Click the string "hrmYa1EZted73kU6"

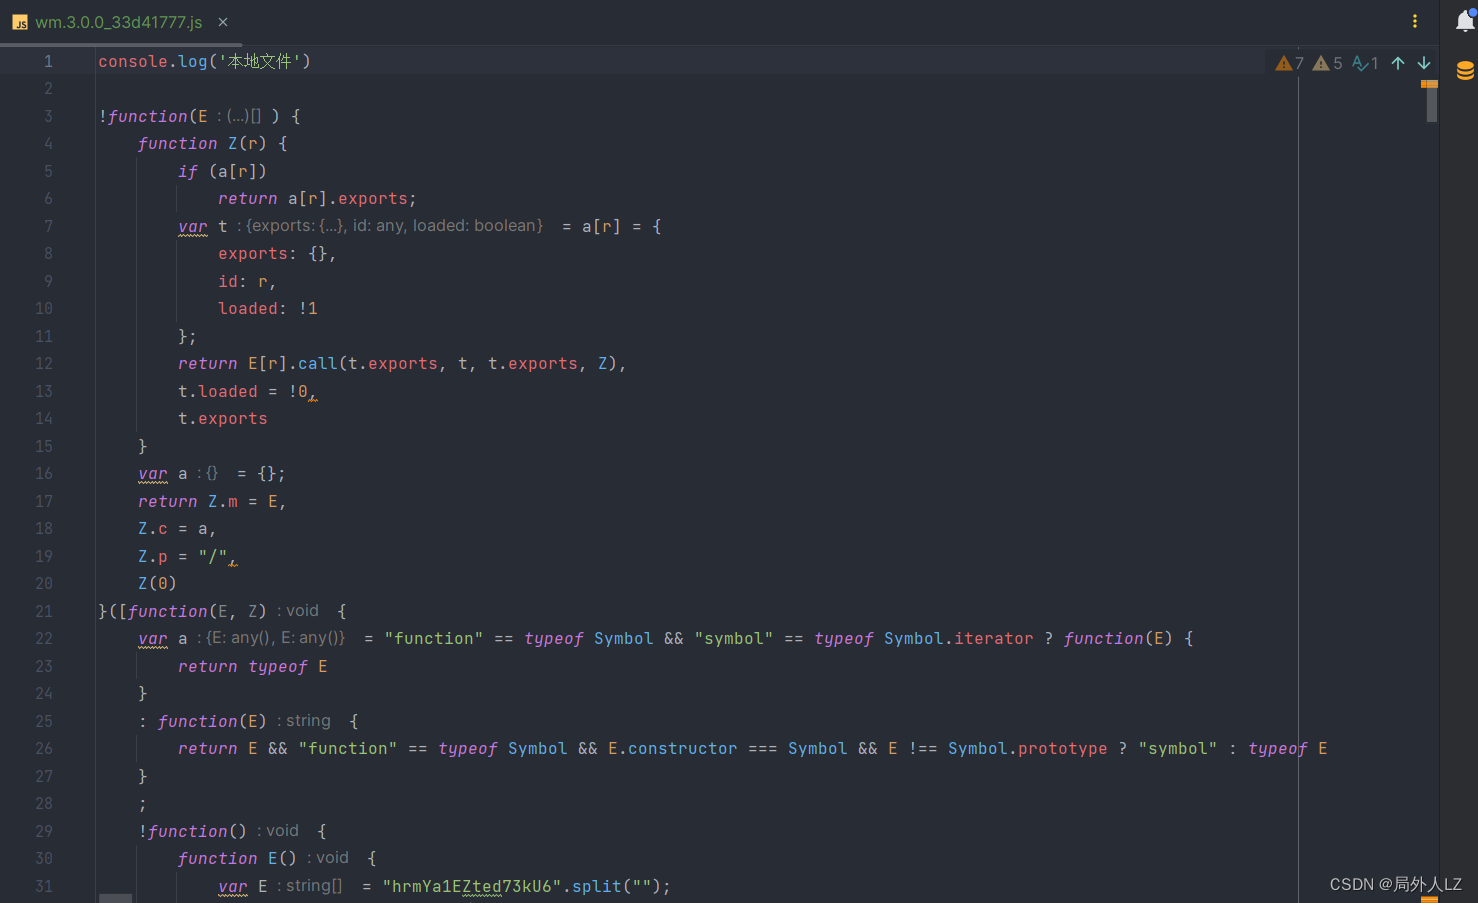tap(471, 886)
